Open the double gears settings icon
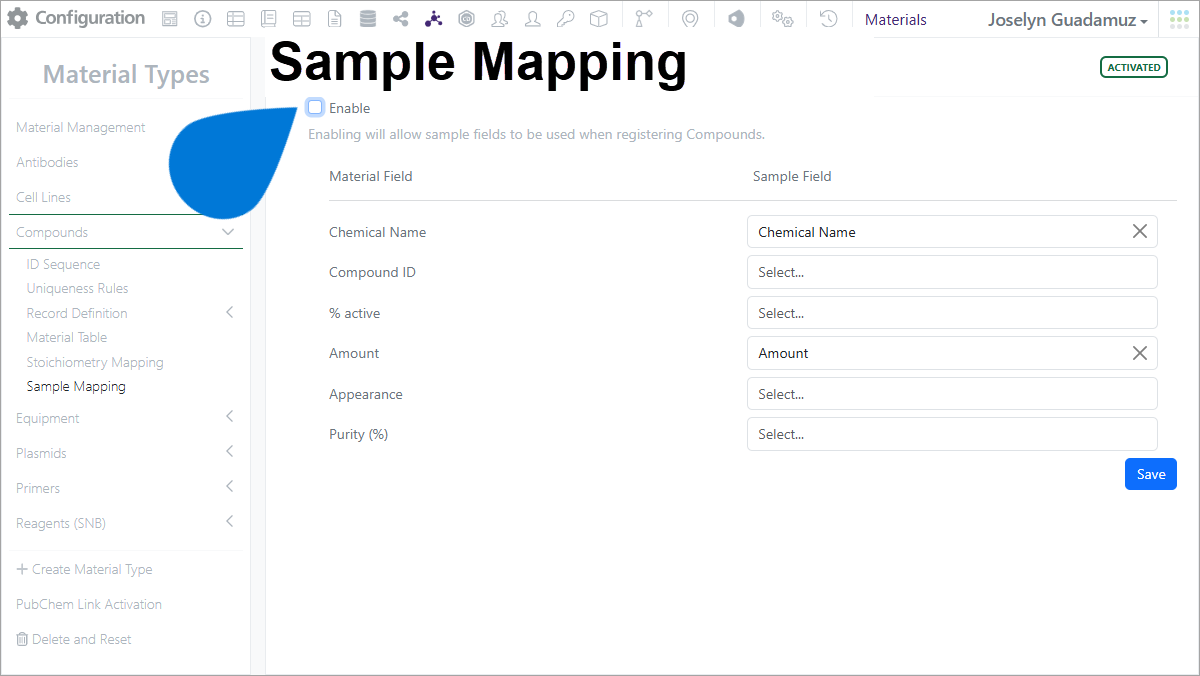The image size is (1200, 676). tap(783, 19)
